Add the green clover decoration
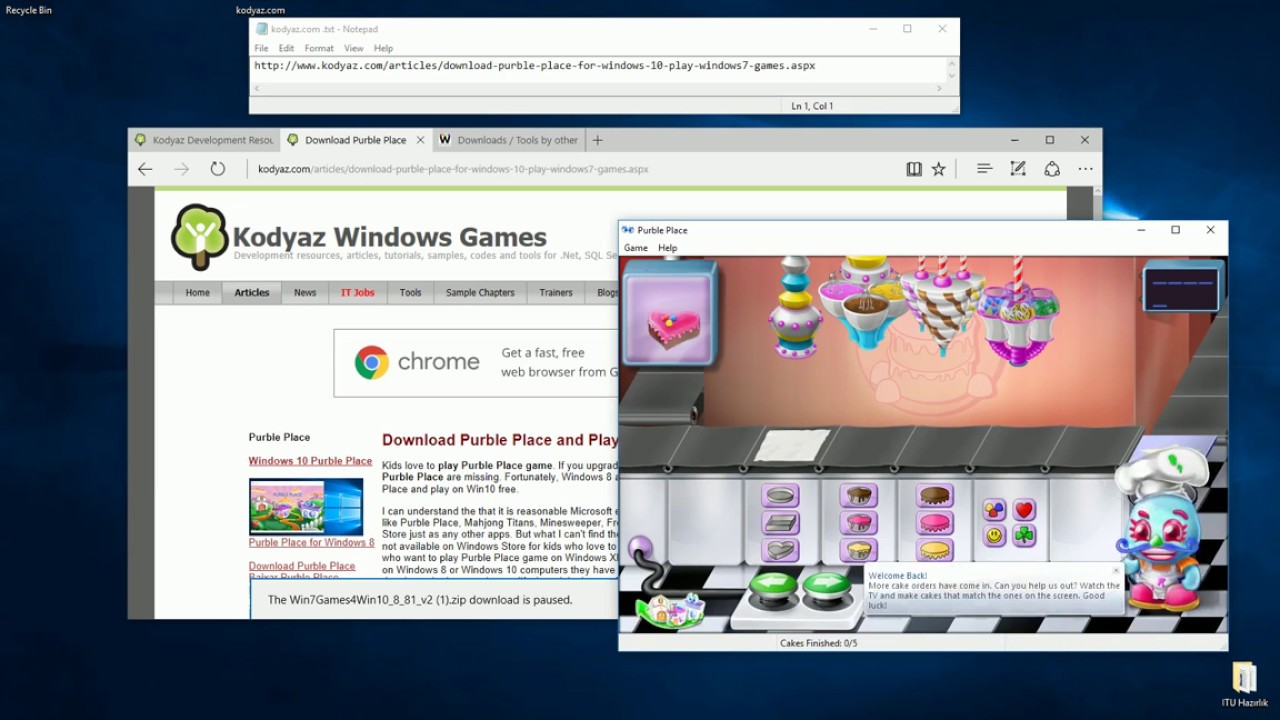 point(1023,536)
